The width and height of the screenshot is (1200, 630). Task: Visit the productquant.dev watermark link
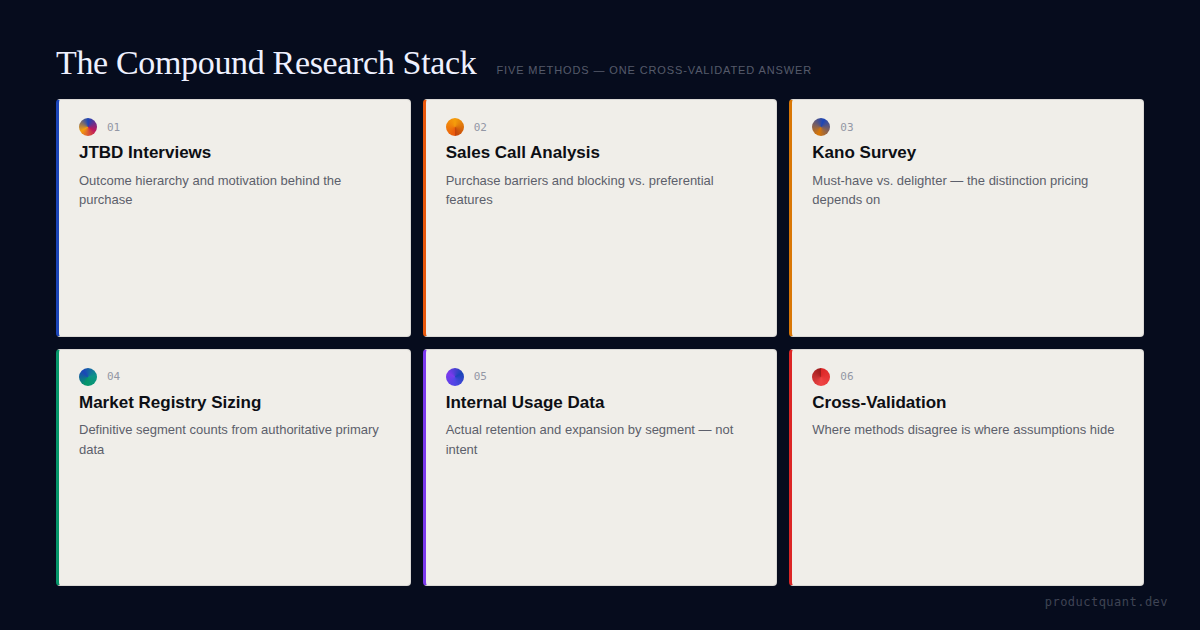coord(1106,602)
